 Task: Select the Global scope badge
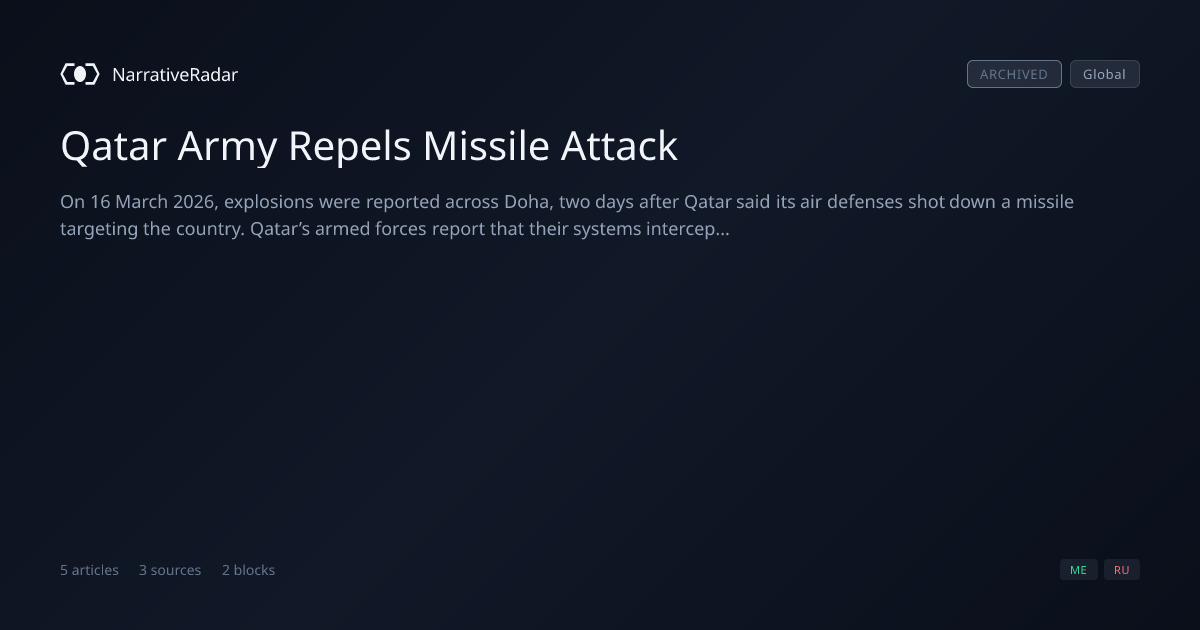click(1104, 74)
